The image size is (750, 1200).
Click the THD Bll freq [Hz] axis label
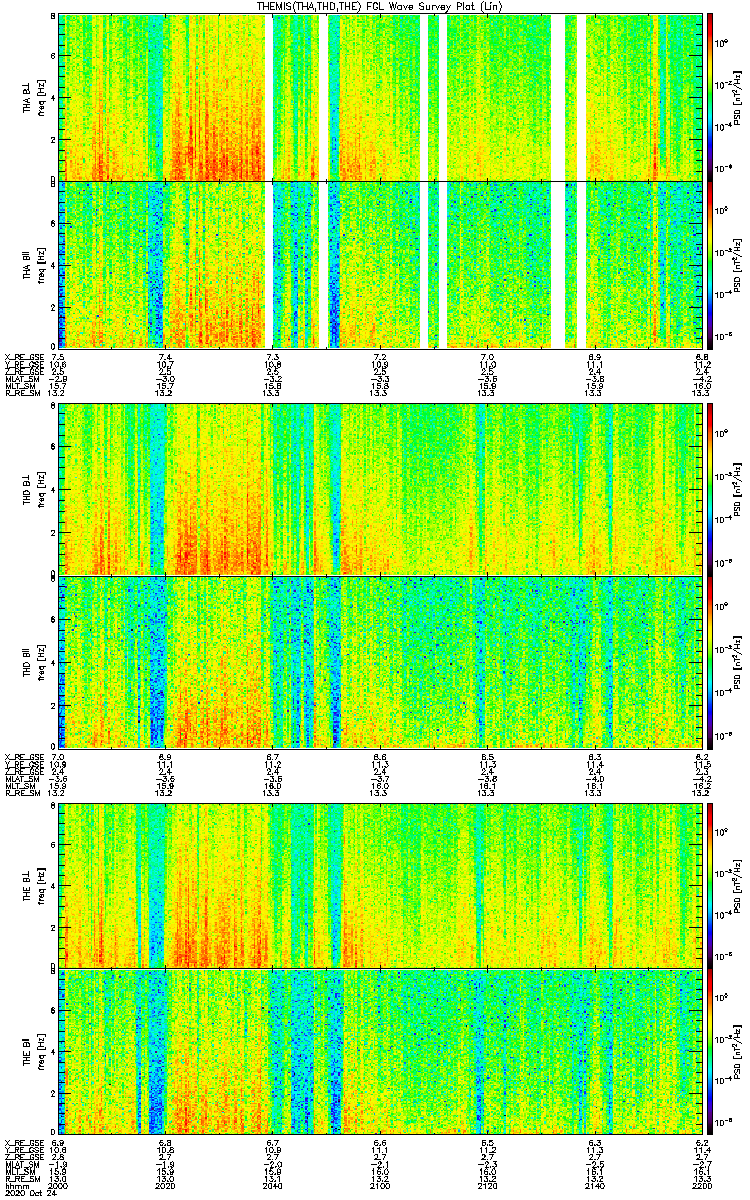33,662
